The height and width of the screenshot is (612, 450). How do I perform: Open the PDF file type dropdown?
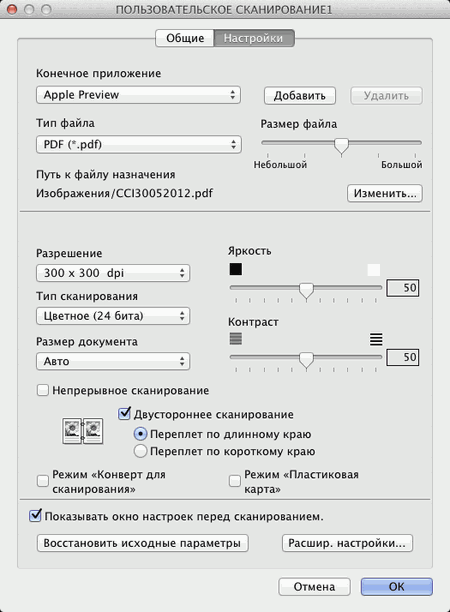(139, 144)
